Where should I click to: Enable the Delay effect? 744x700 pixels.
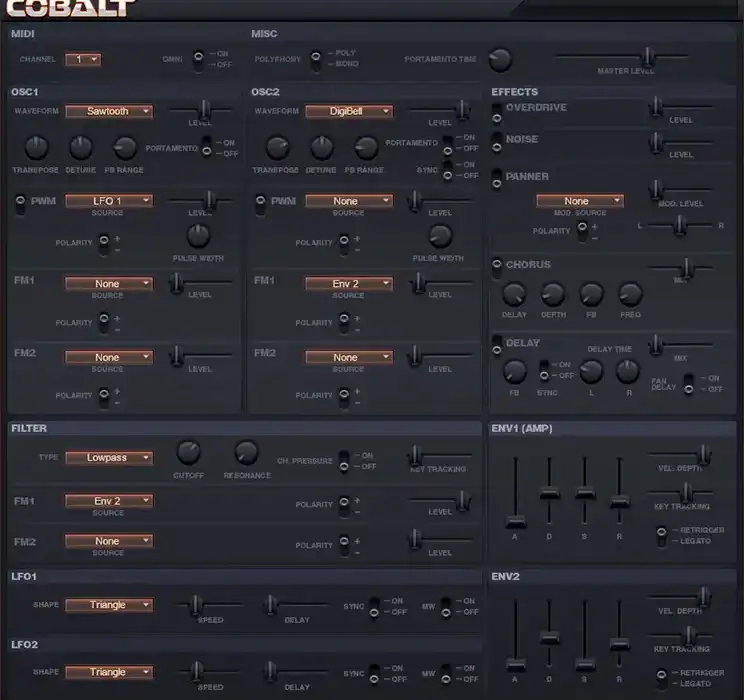point(496,345)
